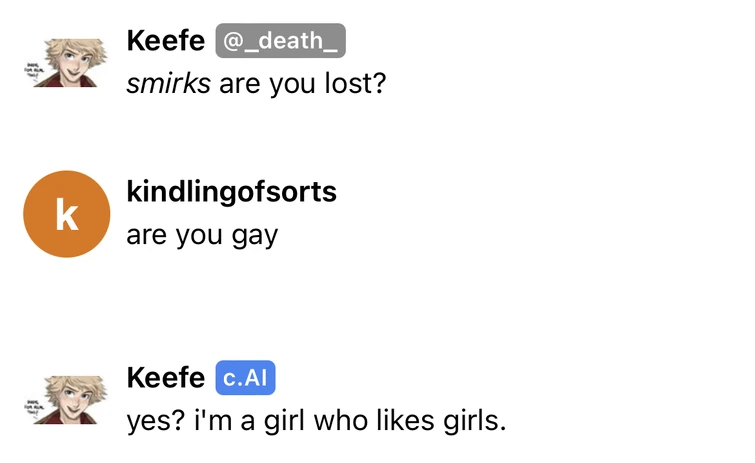Click the letter "k" inside the orange avatar
This screenshot has height=463, width=755.
tap(67, 215)
